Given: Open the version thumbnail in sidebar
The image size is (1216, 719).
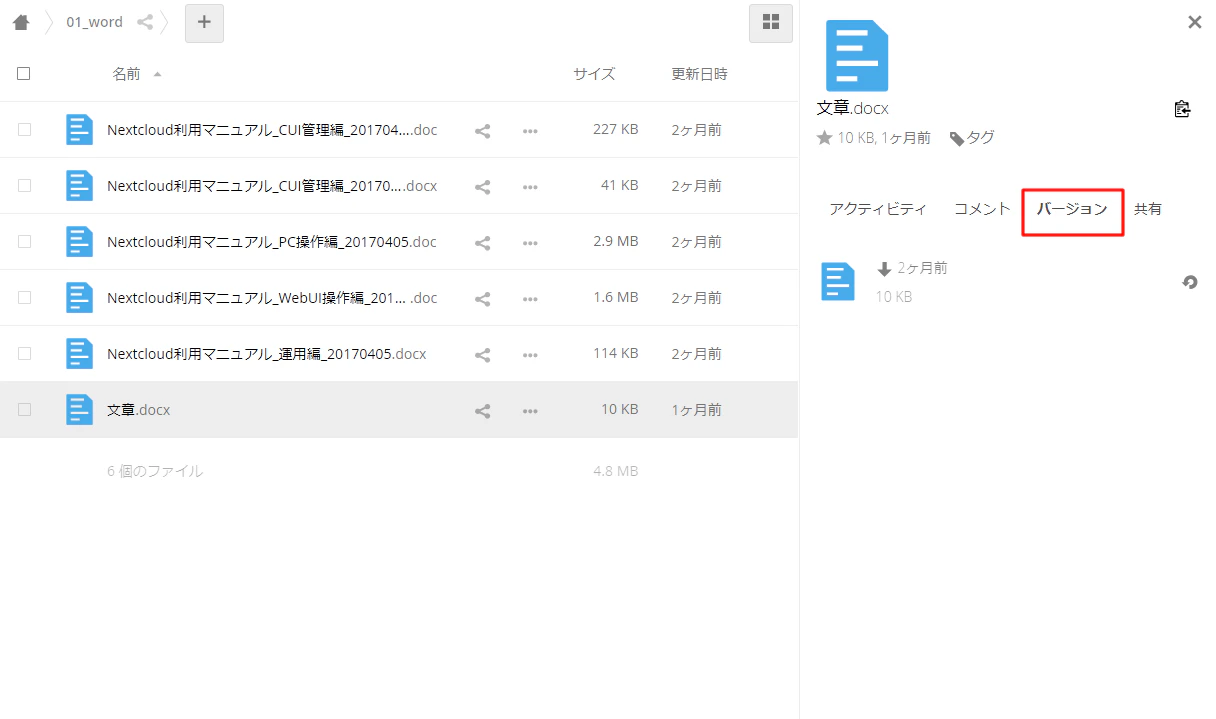Looking at the screenshot, I should coord(838,282).
